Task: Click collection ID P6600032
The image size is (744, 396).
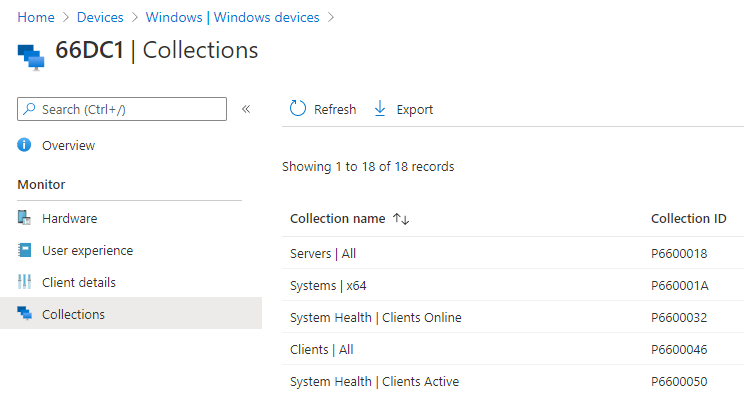Action: tap(679, 318)
